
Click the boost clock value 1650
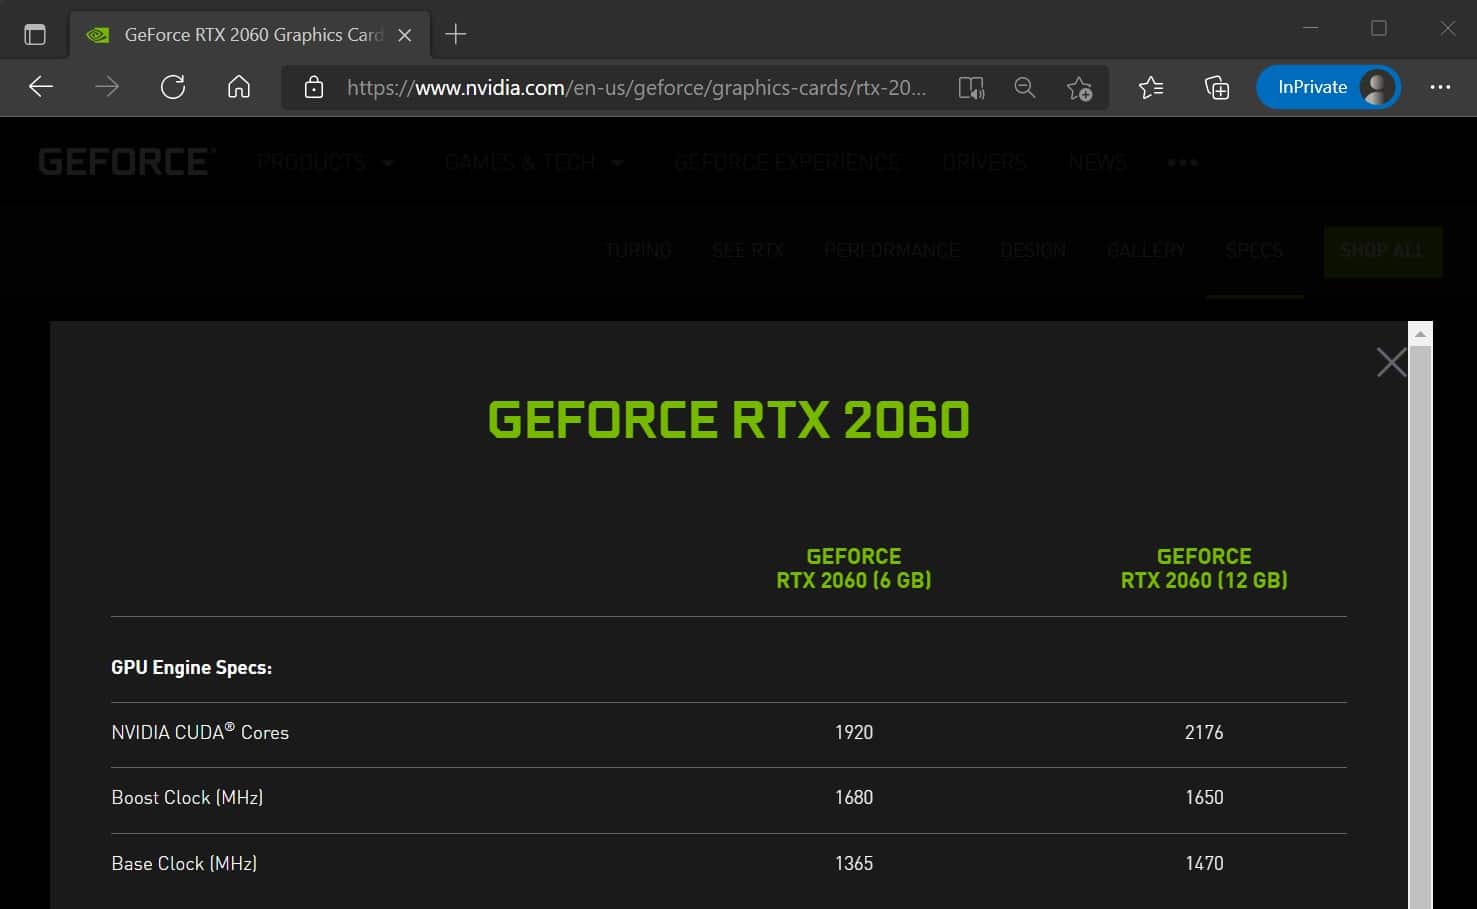point(1204,797)
